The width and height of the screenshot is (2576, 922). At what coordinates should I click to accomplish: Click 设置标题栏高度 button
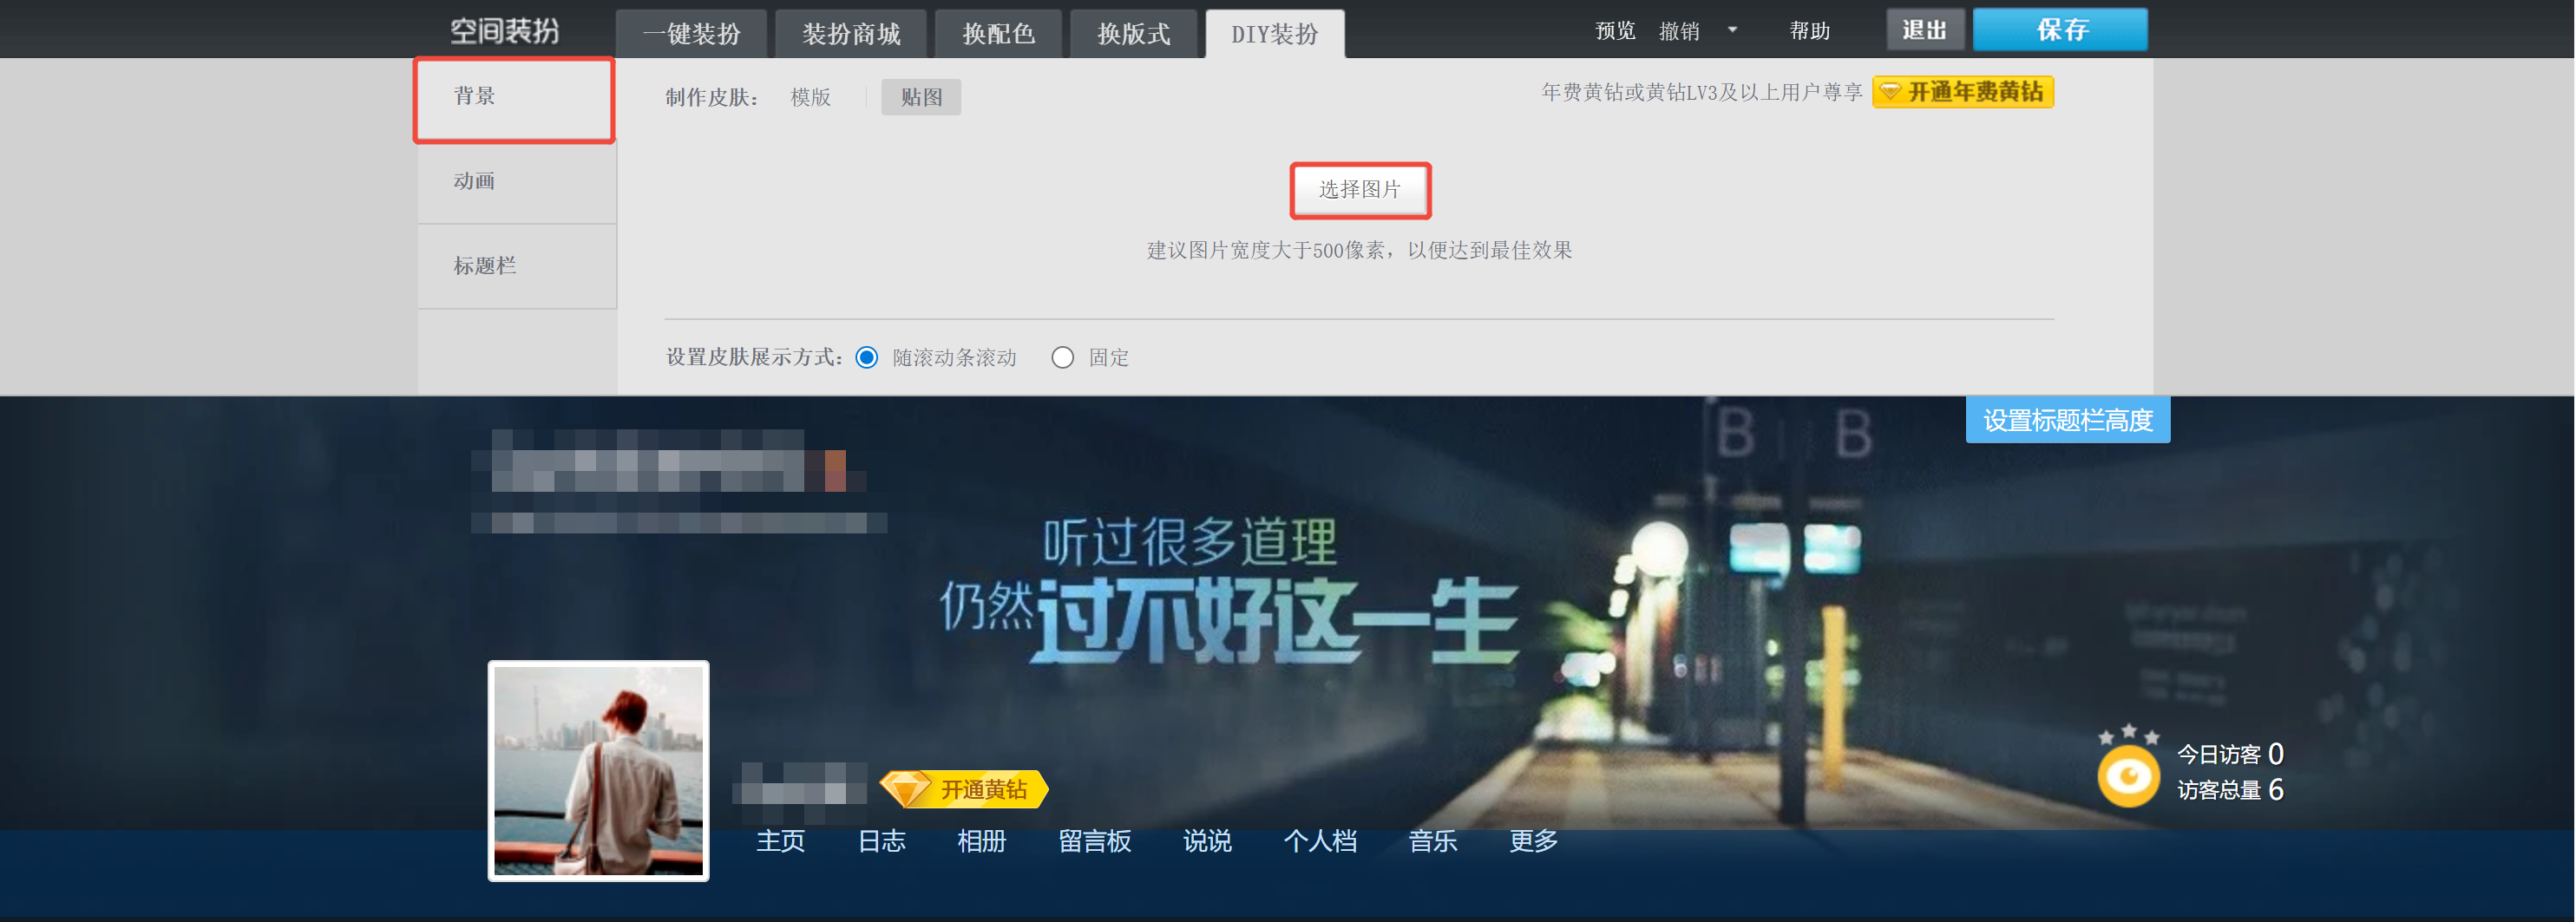tap(2067, 420)
